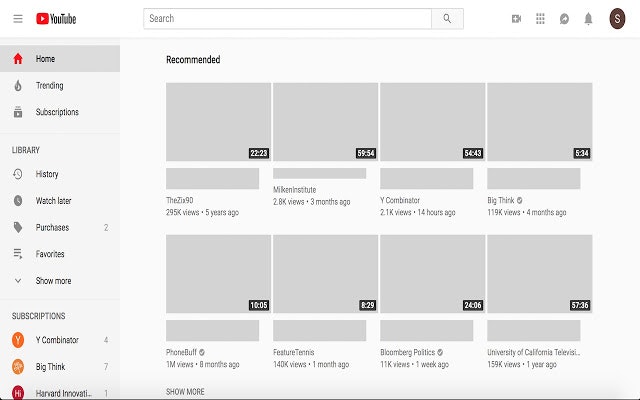The image size is (640, 400).
Task: Click the verified badge next to Big Think
Action: tap(519, 200)
